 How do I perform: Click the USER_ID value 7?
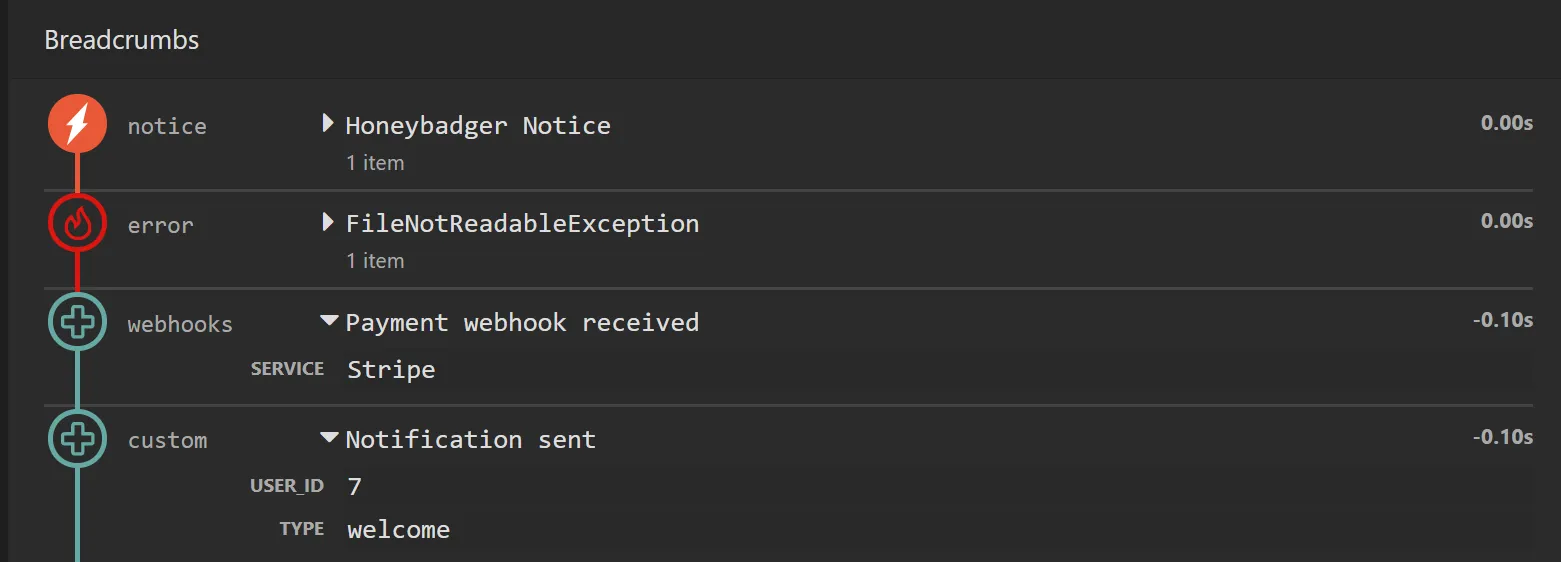[x=354, y=486]
